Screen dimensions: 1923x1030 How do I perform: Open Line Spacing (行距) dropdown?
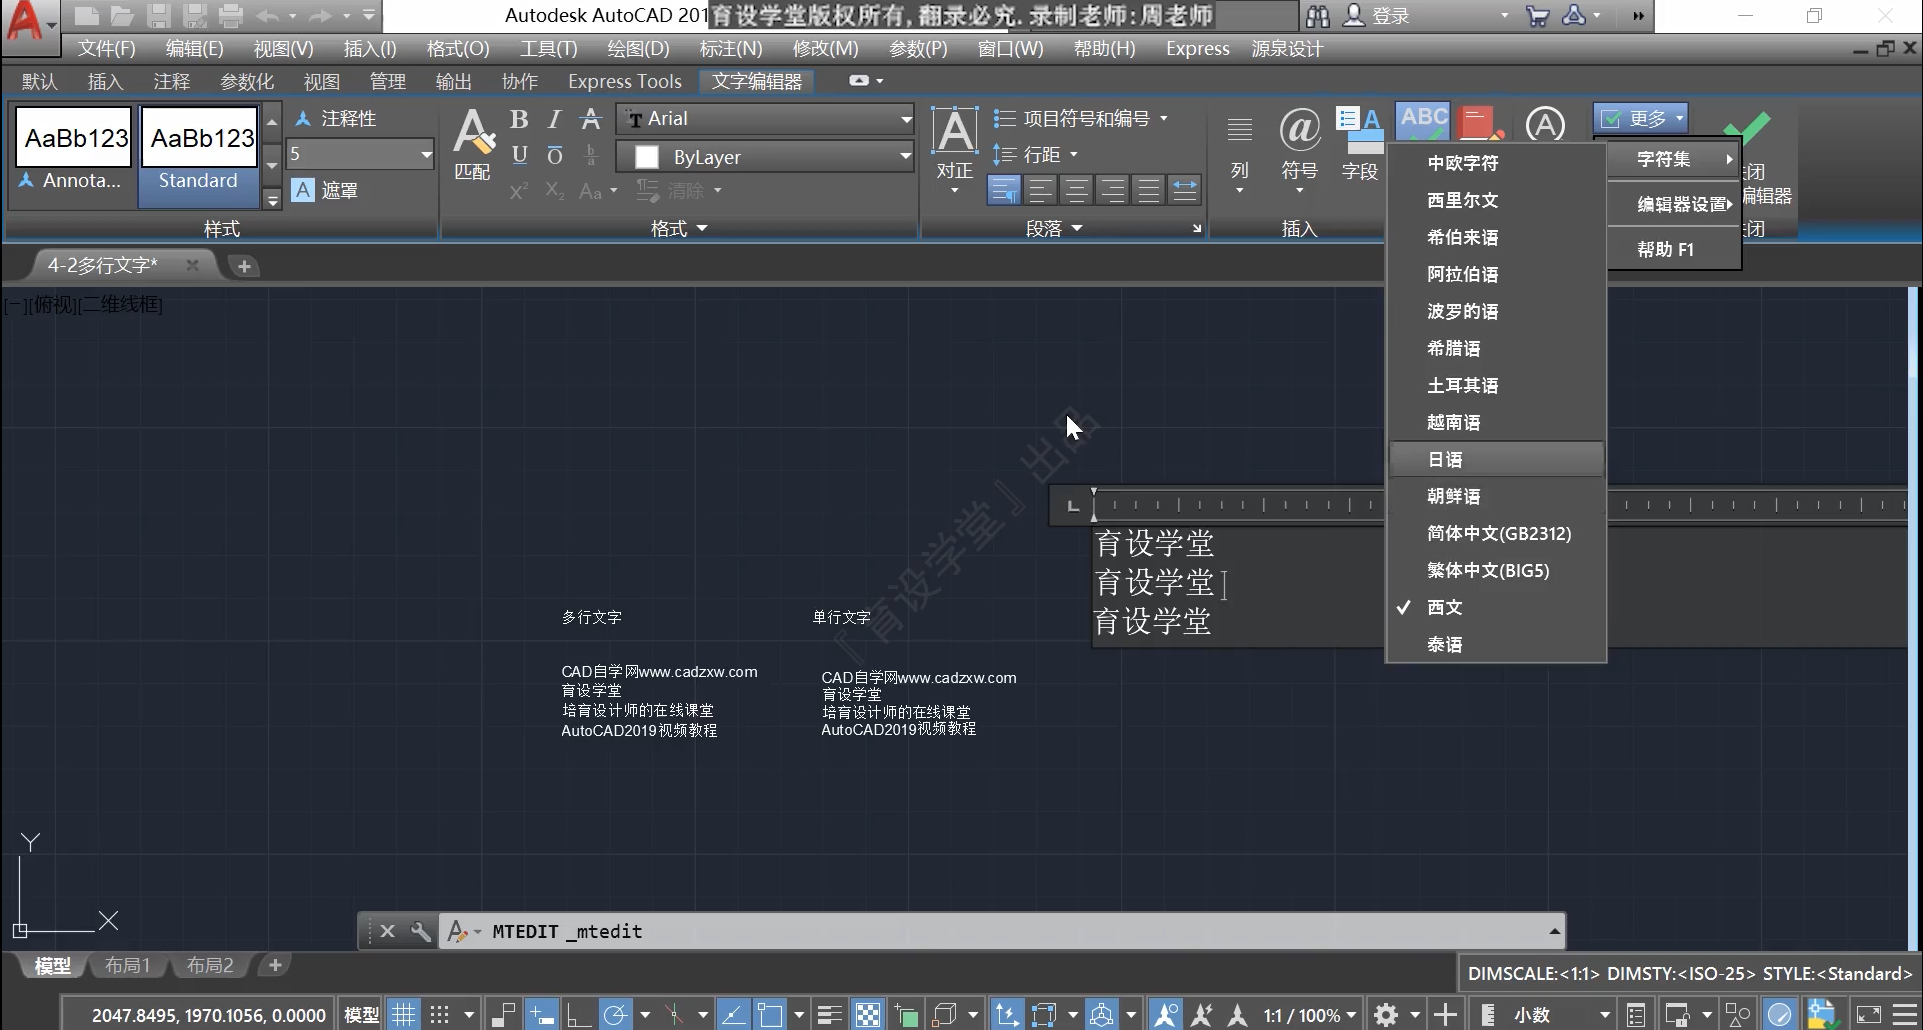coord(1035,154)
